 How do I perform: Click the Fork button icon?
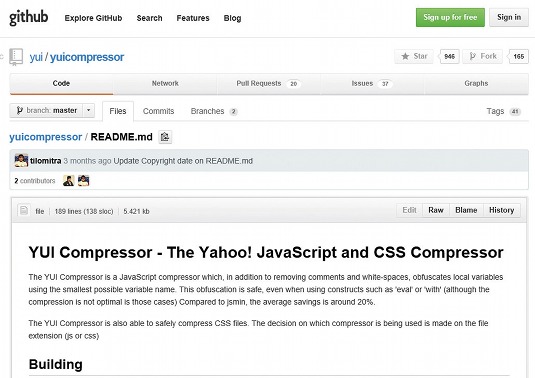pos(472,56)
